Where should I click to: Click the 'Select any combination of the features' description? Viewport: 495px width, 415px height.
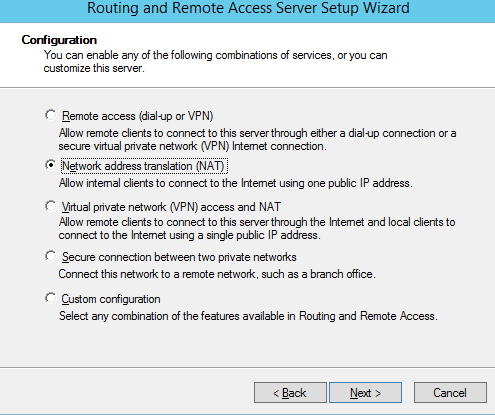tap(248, 316)
